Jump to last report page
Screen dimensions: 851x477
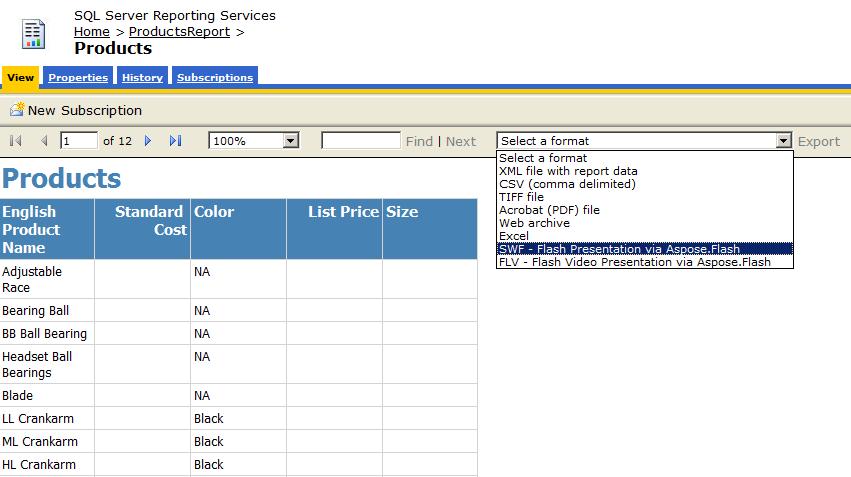175,141
